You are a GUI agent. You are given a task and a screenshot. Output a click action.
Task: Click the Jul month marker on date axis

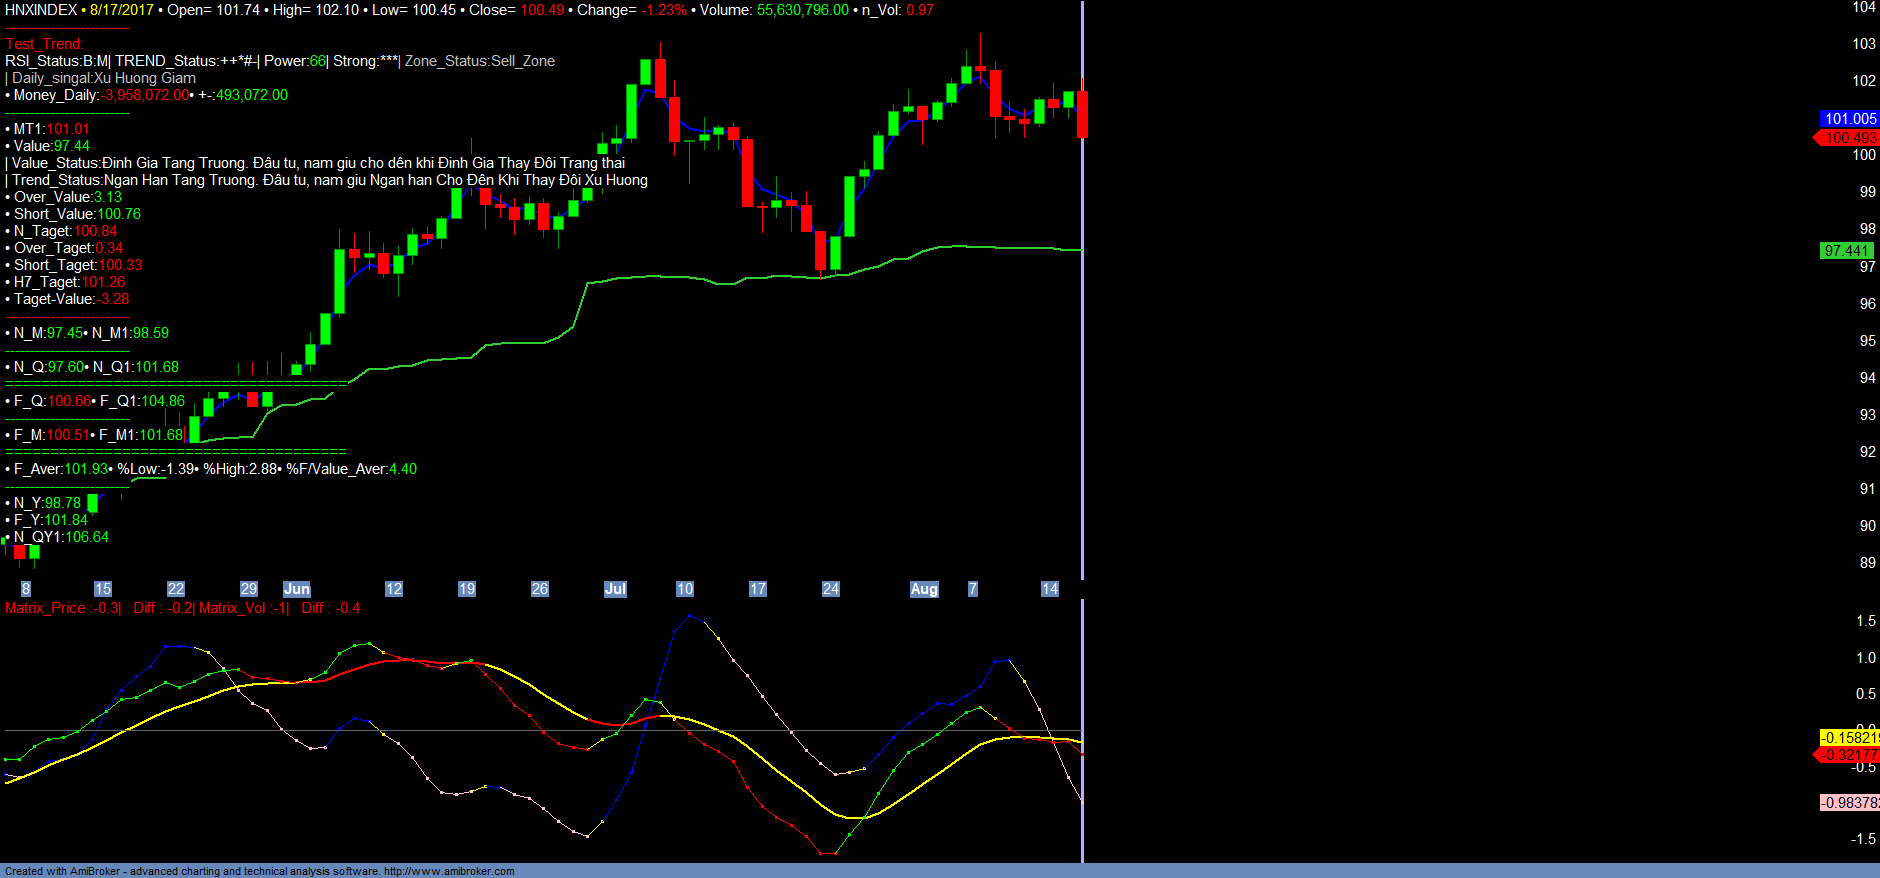[615, 589]
